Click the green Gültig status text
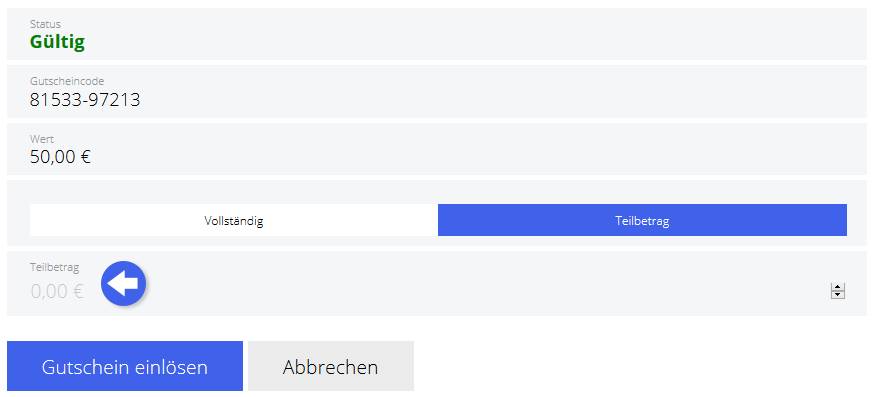The image size is (874, 397). (x=57, y=42)
